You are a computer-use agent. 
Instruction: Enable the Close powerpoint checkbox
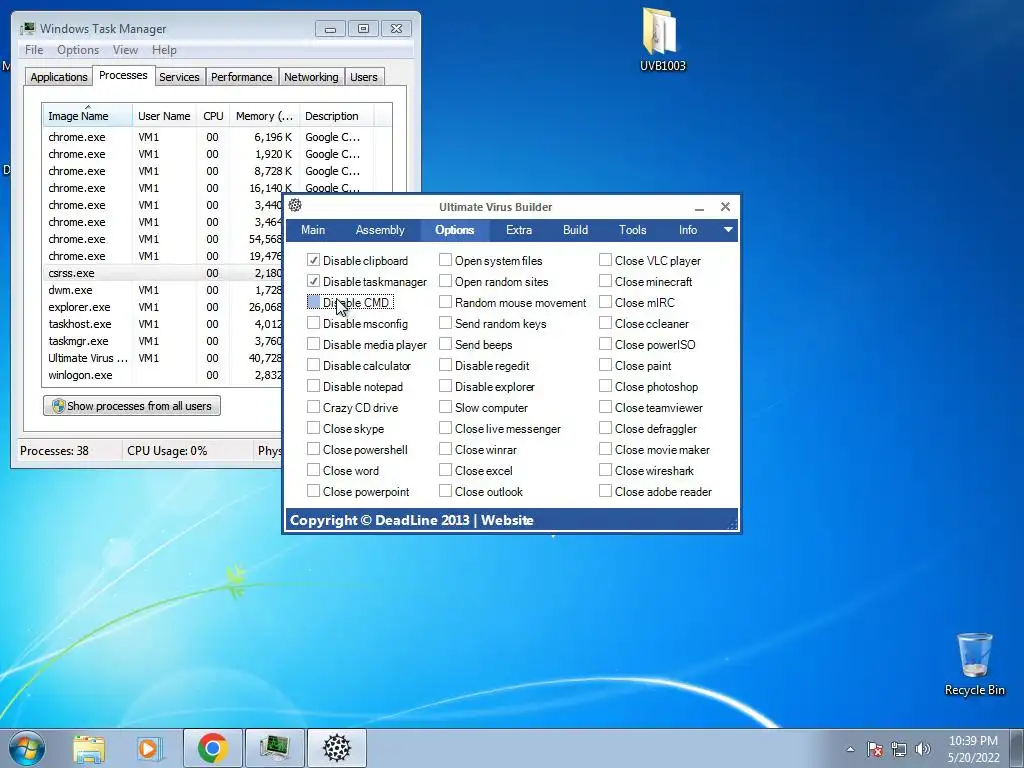coord(313,491)
